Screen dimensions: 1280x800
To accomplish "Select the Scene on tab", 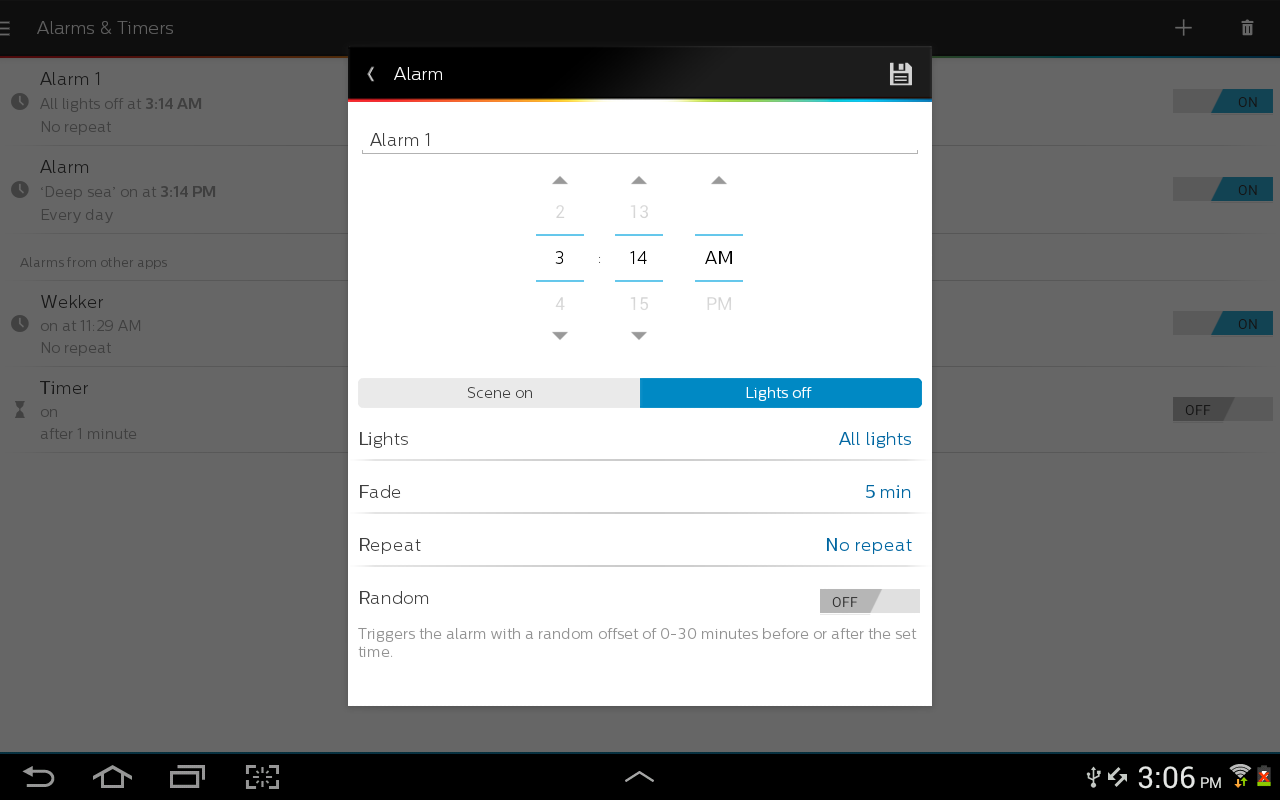I will (499, 392).
